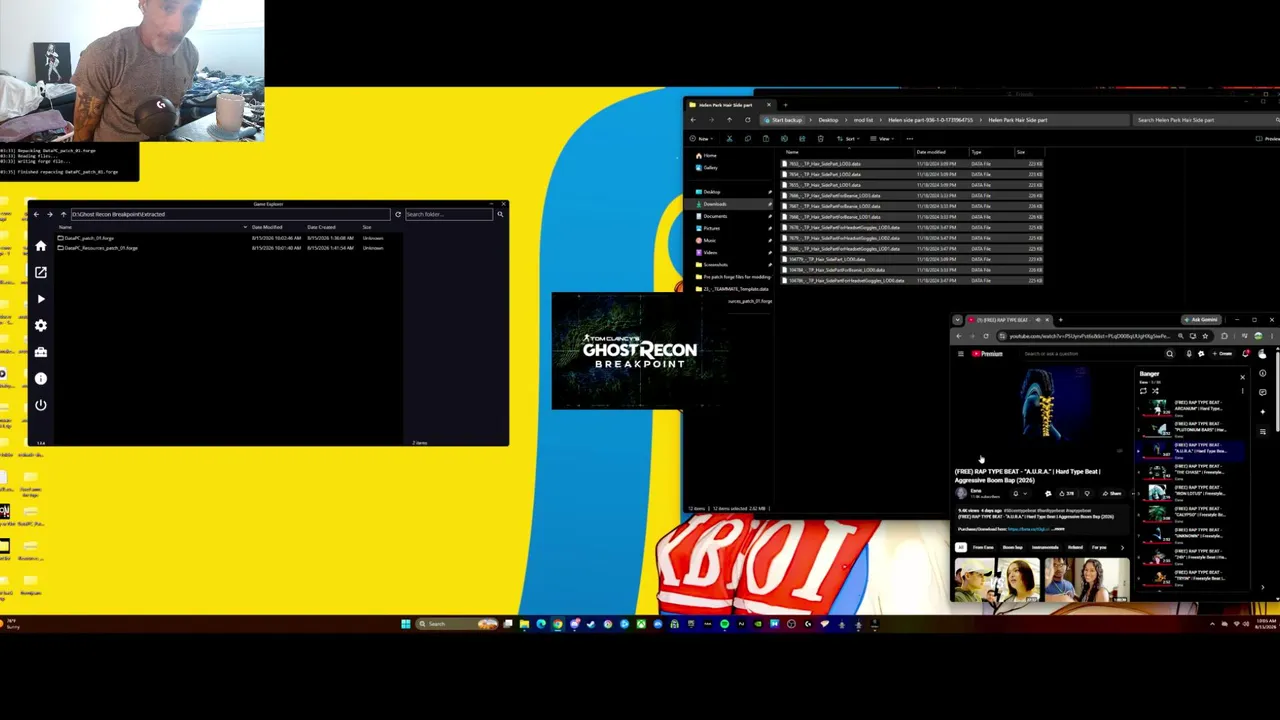Screen dimensions: 1280x720
Task: Open Music in File Explorer navigation pane
Action: [708, 240]
